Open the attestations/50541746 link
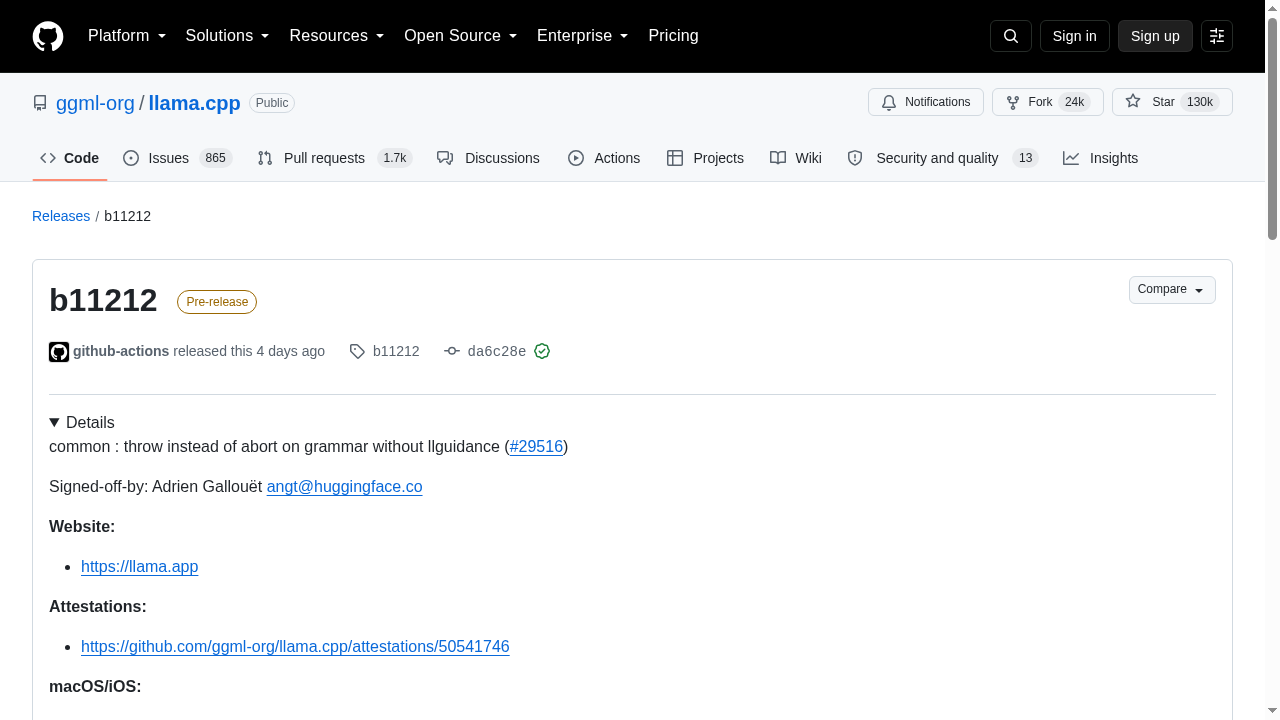The width and height of the screenshot is (1280, 720). 295,646
